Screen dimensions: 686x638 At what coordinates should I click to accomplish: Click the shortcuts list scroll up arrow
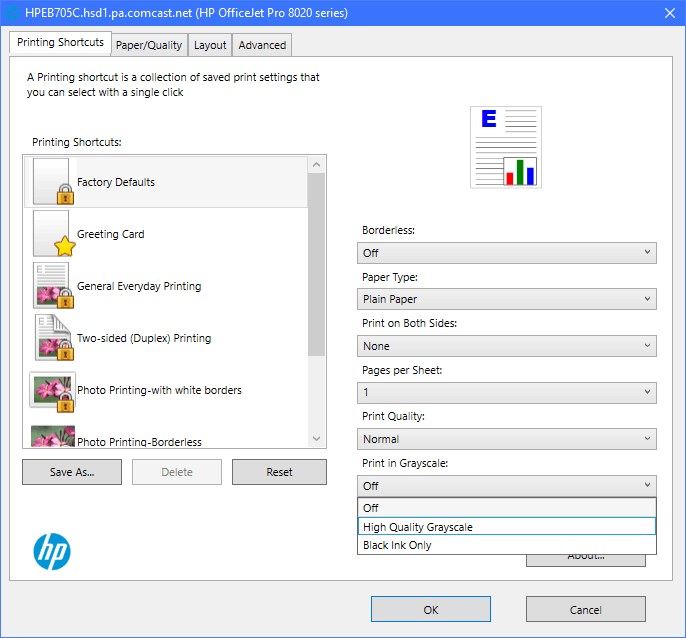317,165
